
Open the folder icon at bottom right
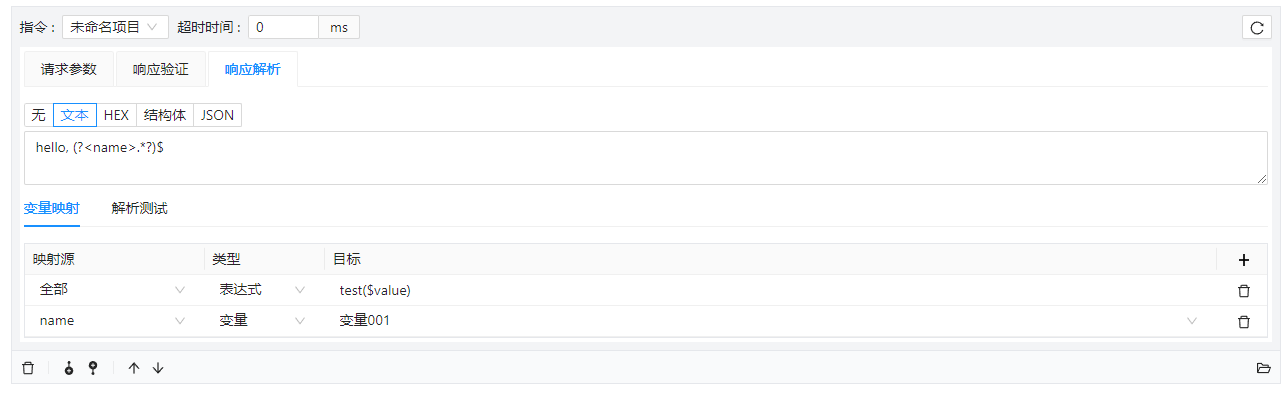pyautogui.click(x=1263, y=368)
